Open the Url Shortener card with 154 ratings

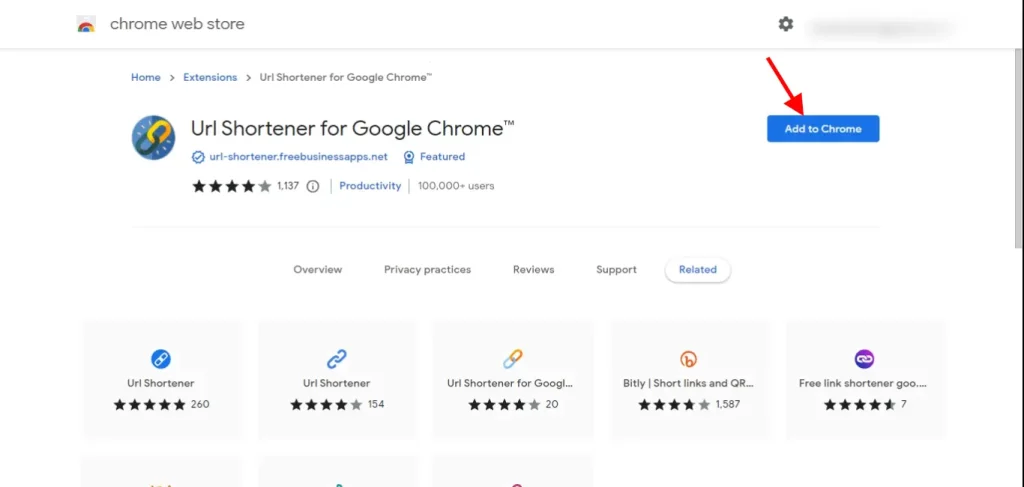pos(336,379)
